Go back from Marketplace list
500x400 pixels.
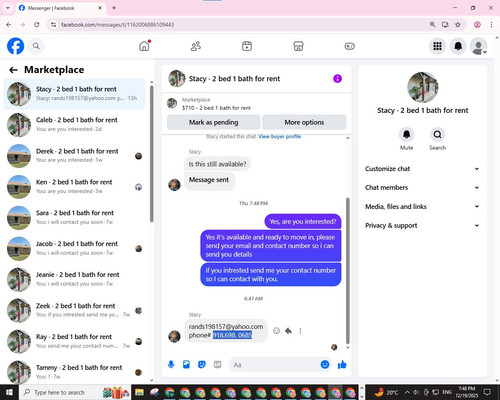(13, 70)
